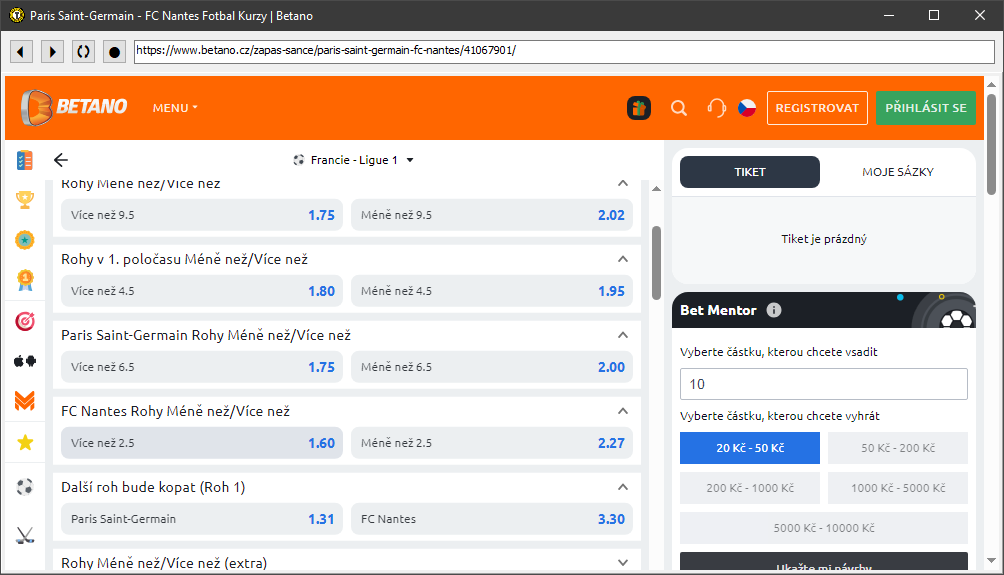
Task: Collapse Rohy v 1. poločasu market
Action: pyautogui.click(x=622, y=259)
